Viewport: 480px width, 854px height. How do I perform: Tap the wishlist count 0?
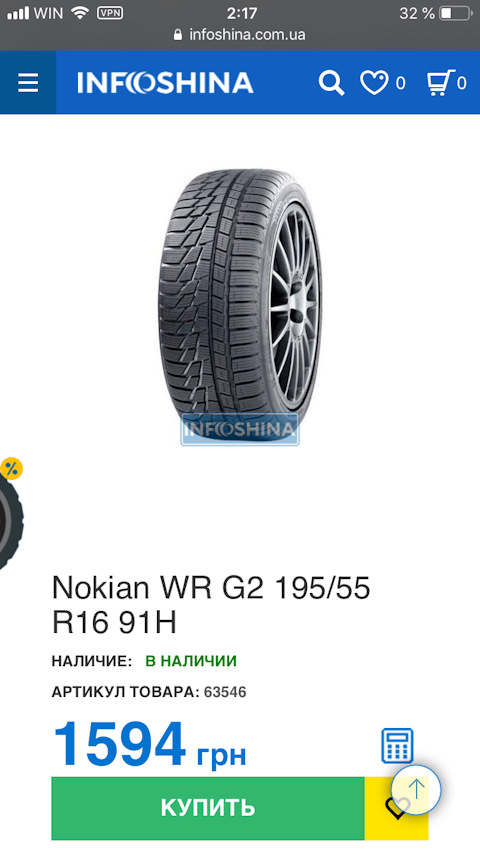coord(400,83)
